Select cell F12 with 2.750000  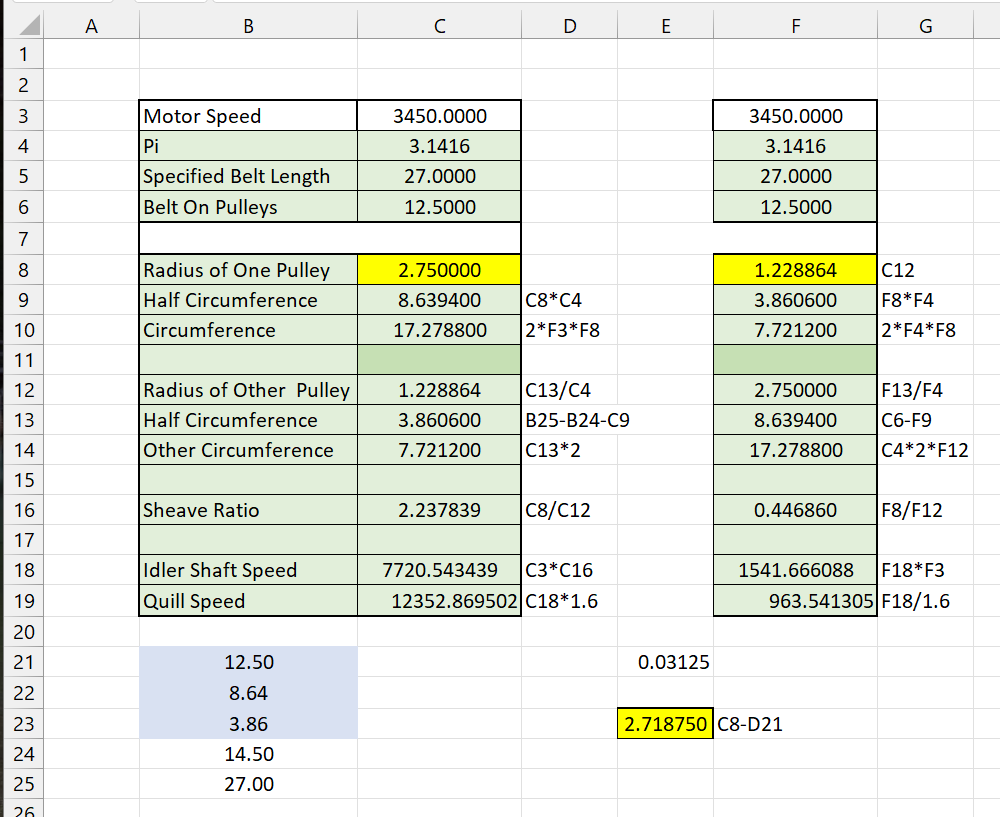pos(795,390)
